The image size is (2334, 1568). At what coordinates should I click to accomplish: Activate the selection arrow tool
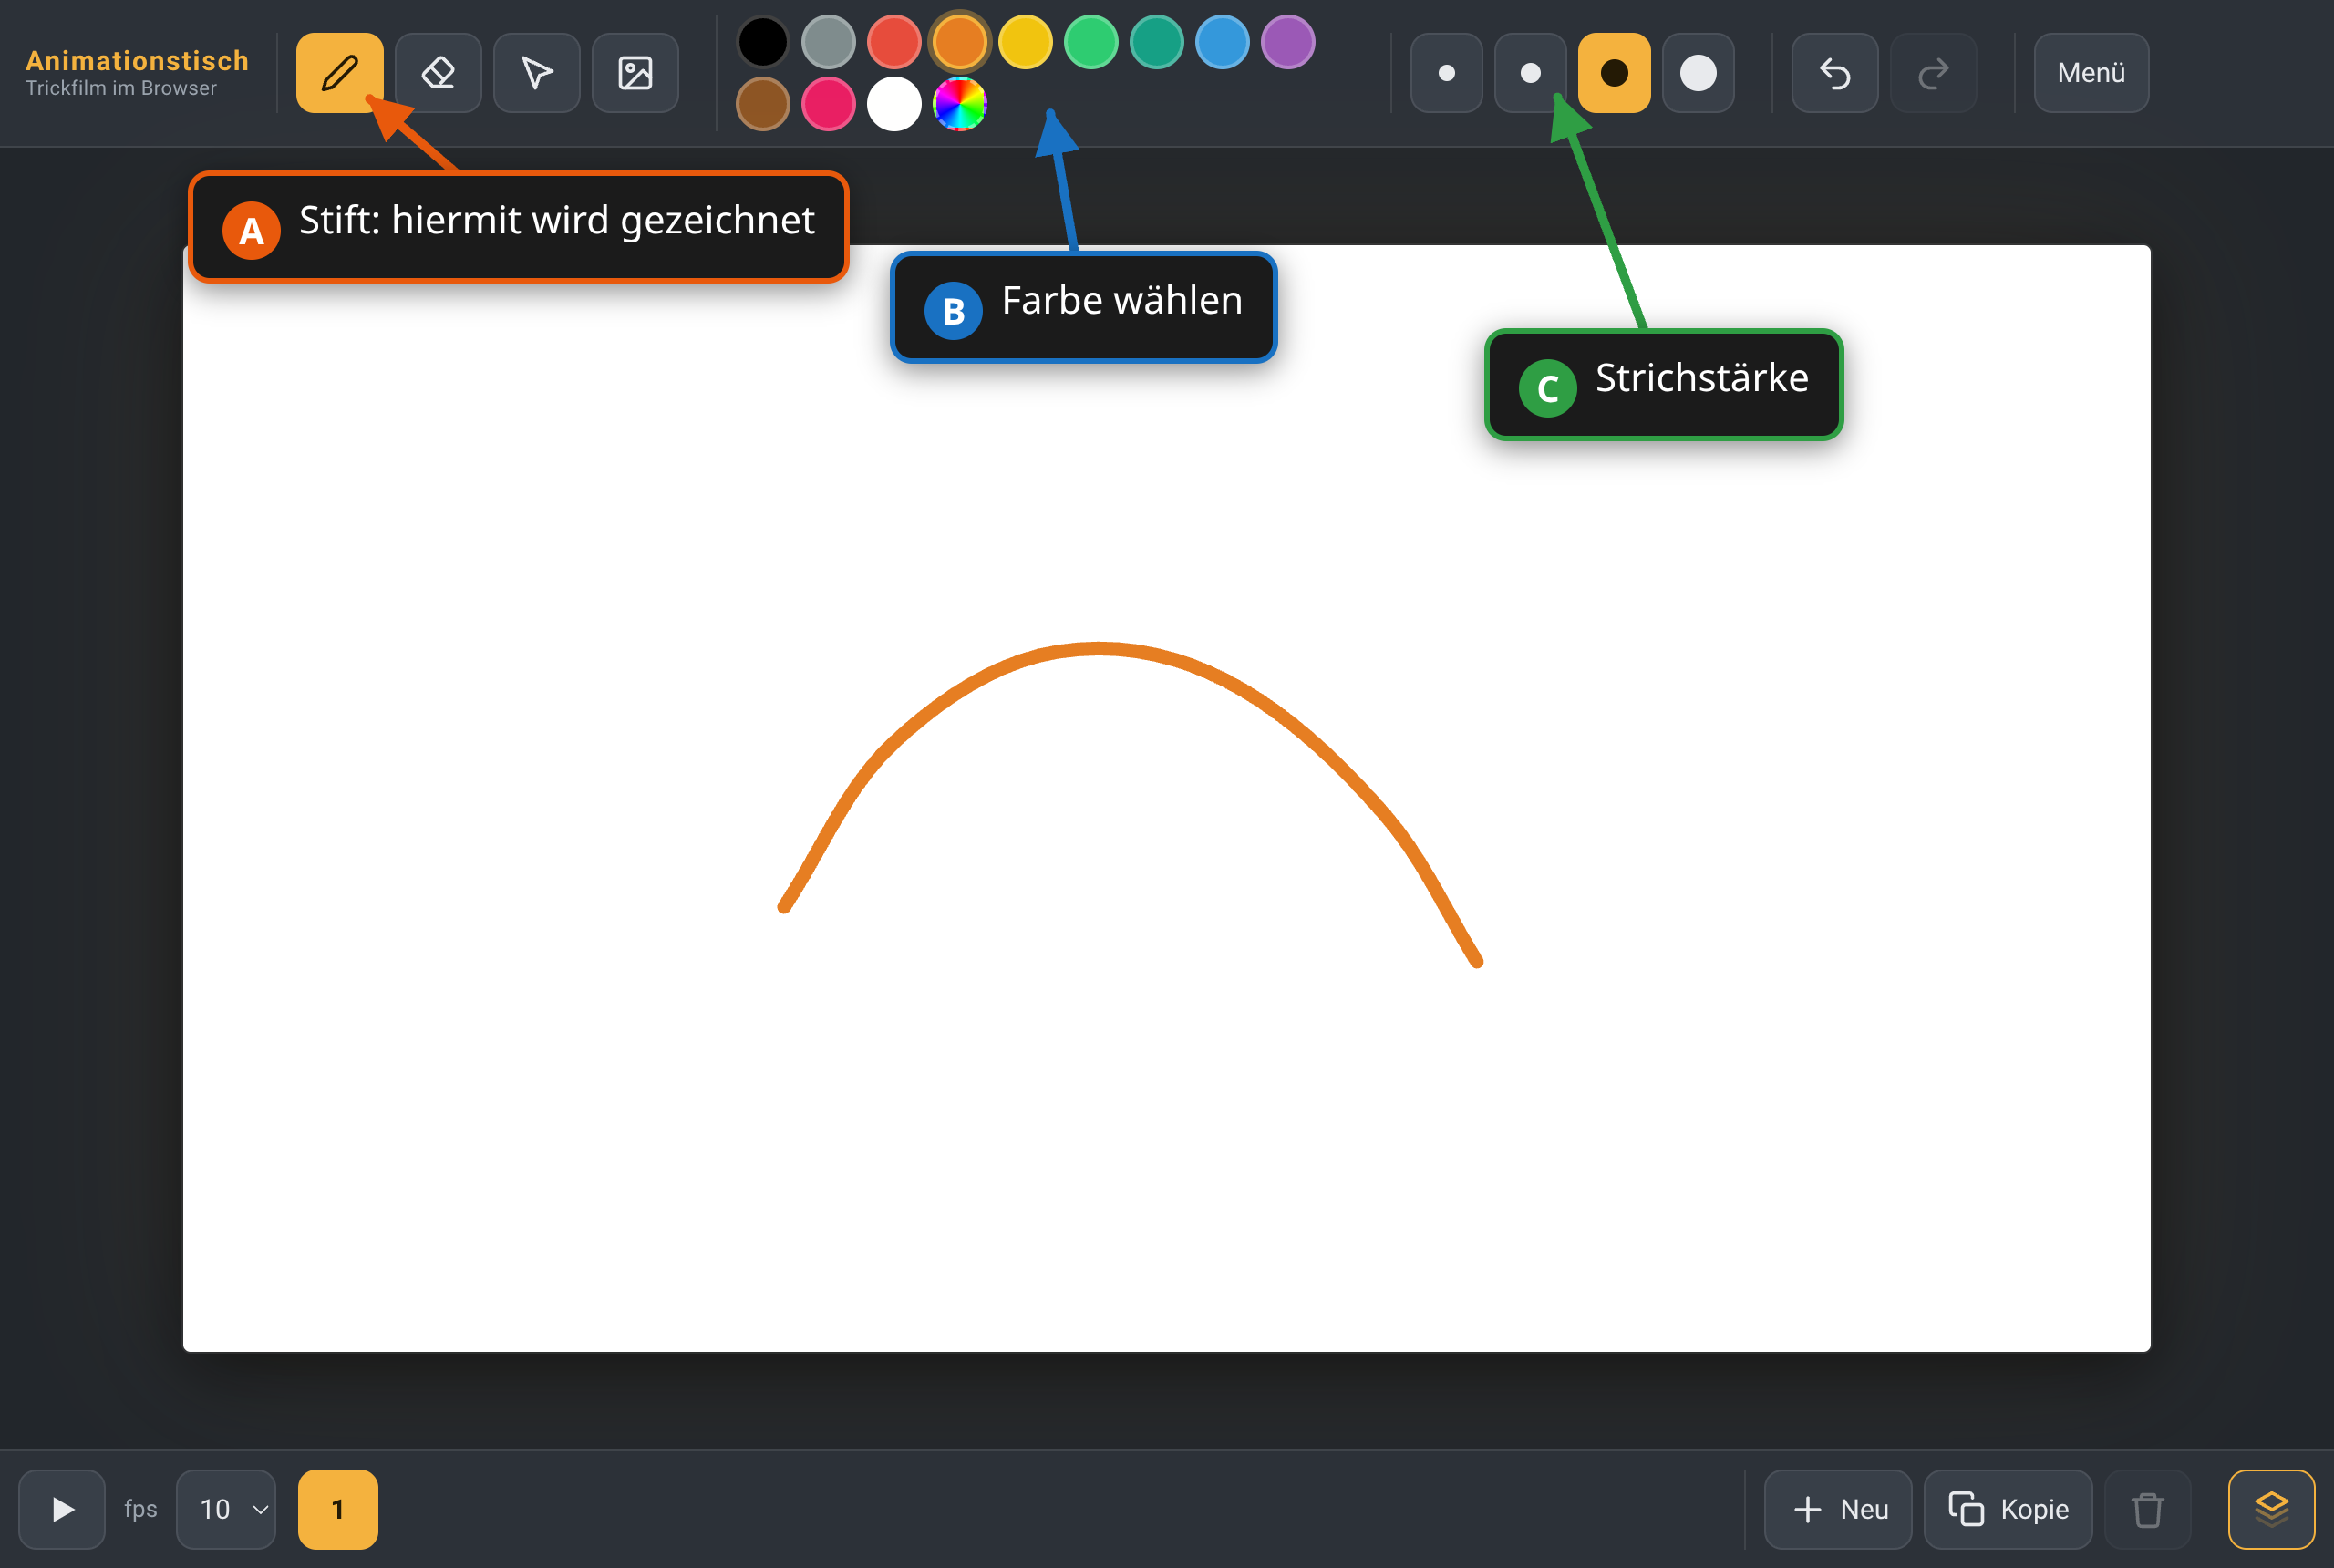pos(537,73)
